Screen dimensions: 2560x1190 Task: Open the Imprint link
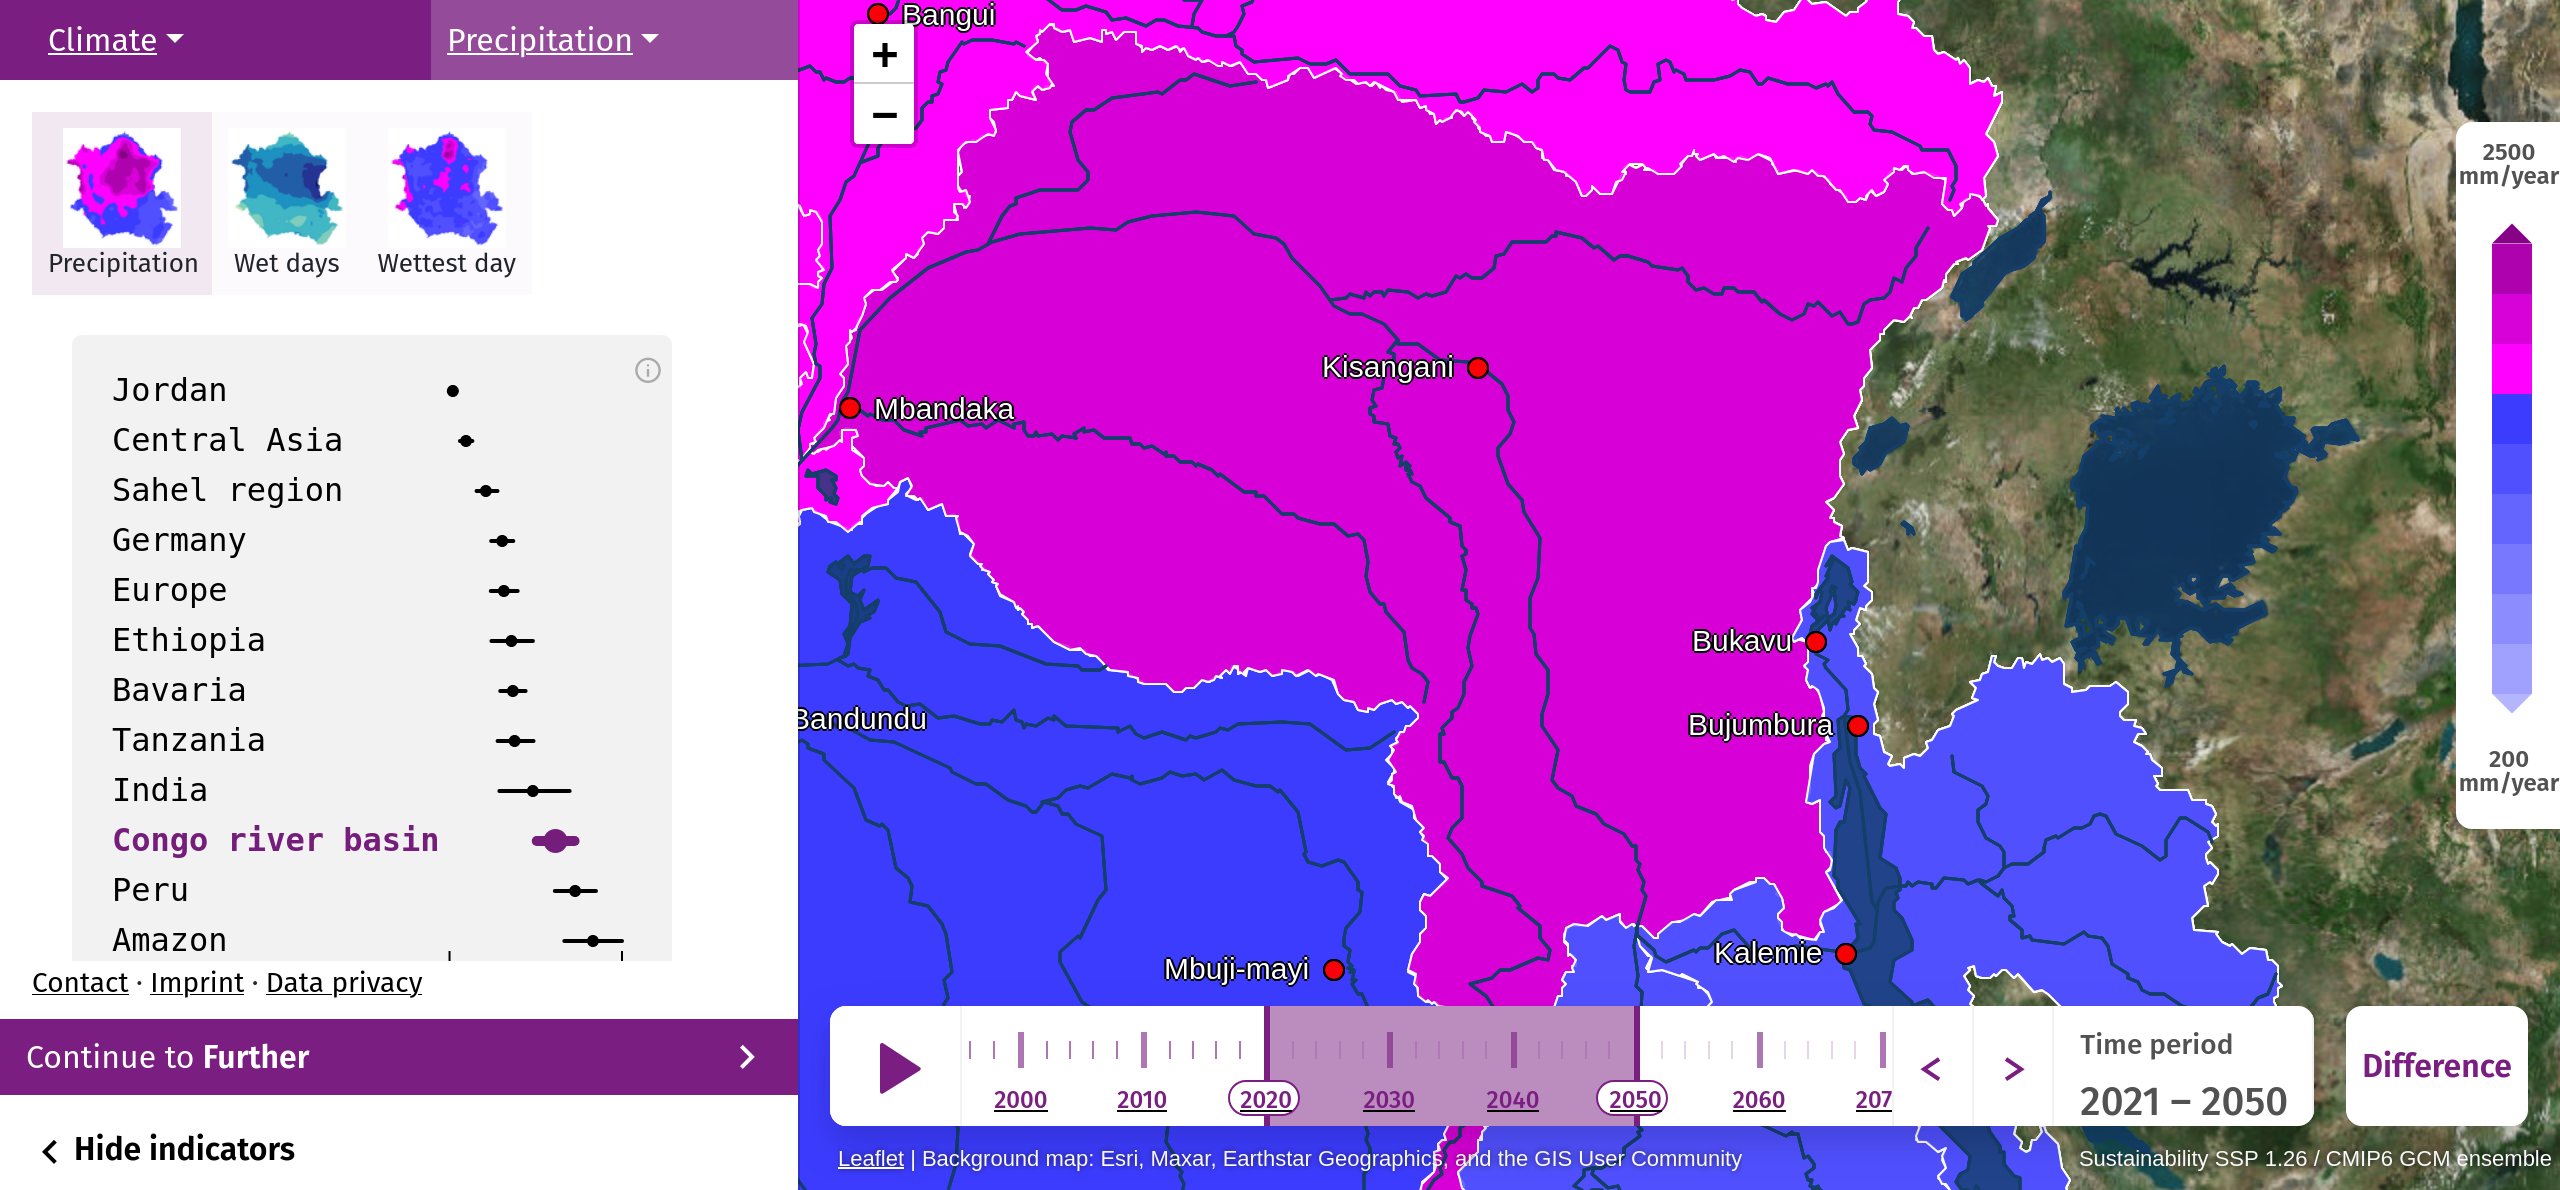(x=197, y=983)
